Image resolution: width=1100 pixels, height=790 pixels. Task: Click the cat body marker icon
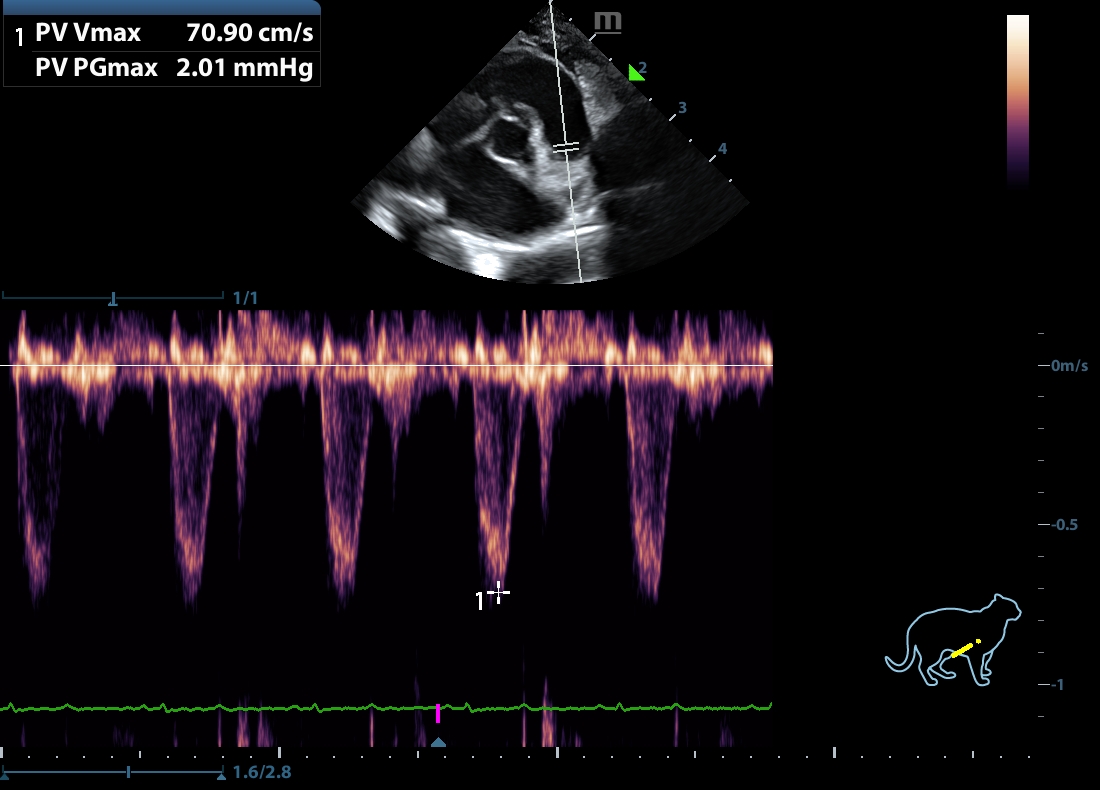pyautogui.click(x=953, y=641)
